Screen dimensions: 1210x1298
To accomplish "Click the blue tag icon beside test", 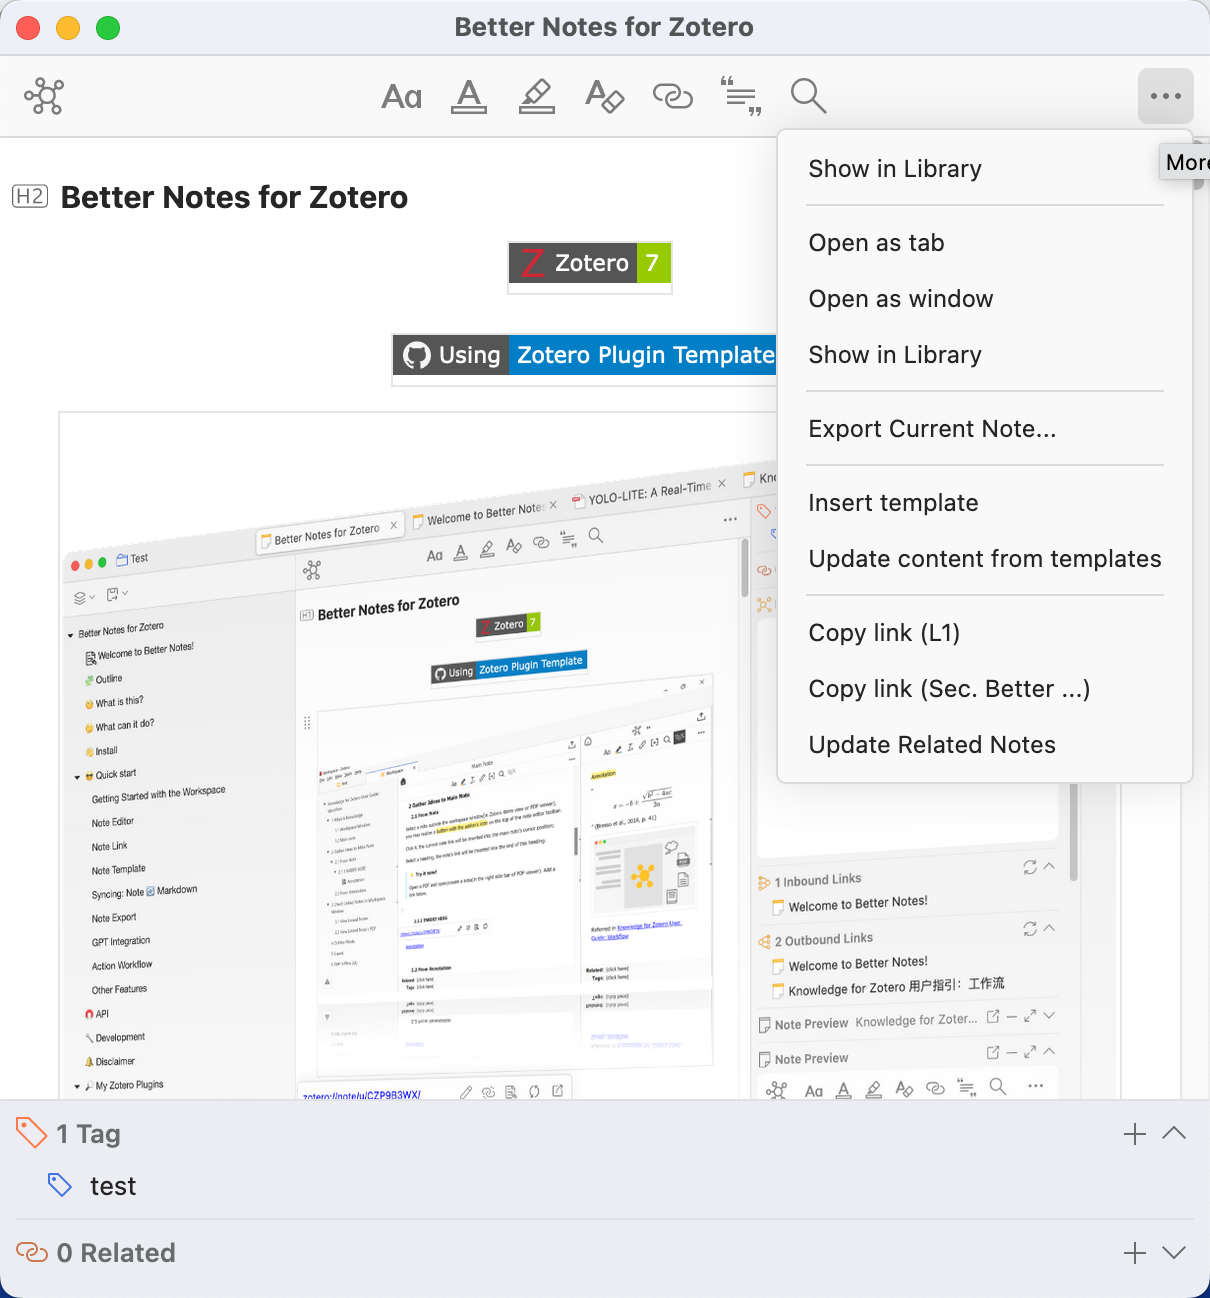I will [x=60, y=1185].
